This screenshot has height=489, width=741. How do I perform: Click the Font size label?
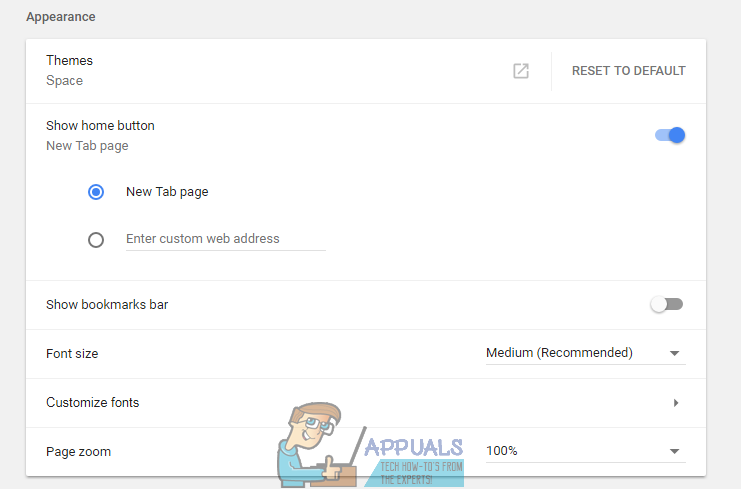pos(72,354)
